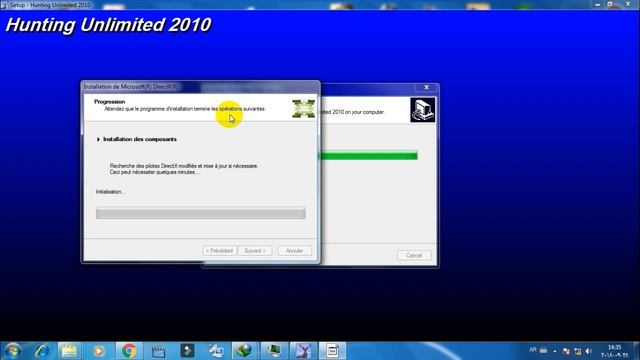Launch Internet Explorer from the taskbar

coord(42,351)
